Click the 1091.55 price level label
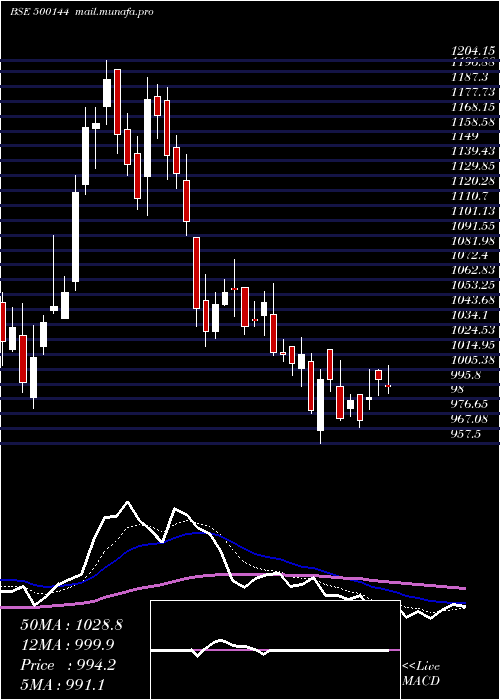This screenshot has width=500, height=700. coord(473,225)
